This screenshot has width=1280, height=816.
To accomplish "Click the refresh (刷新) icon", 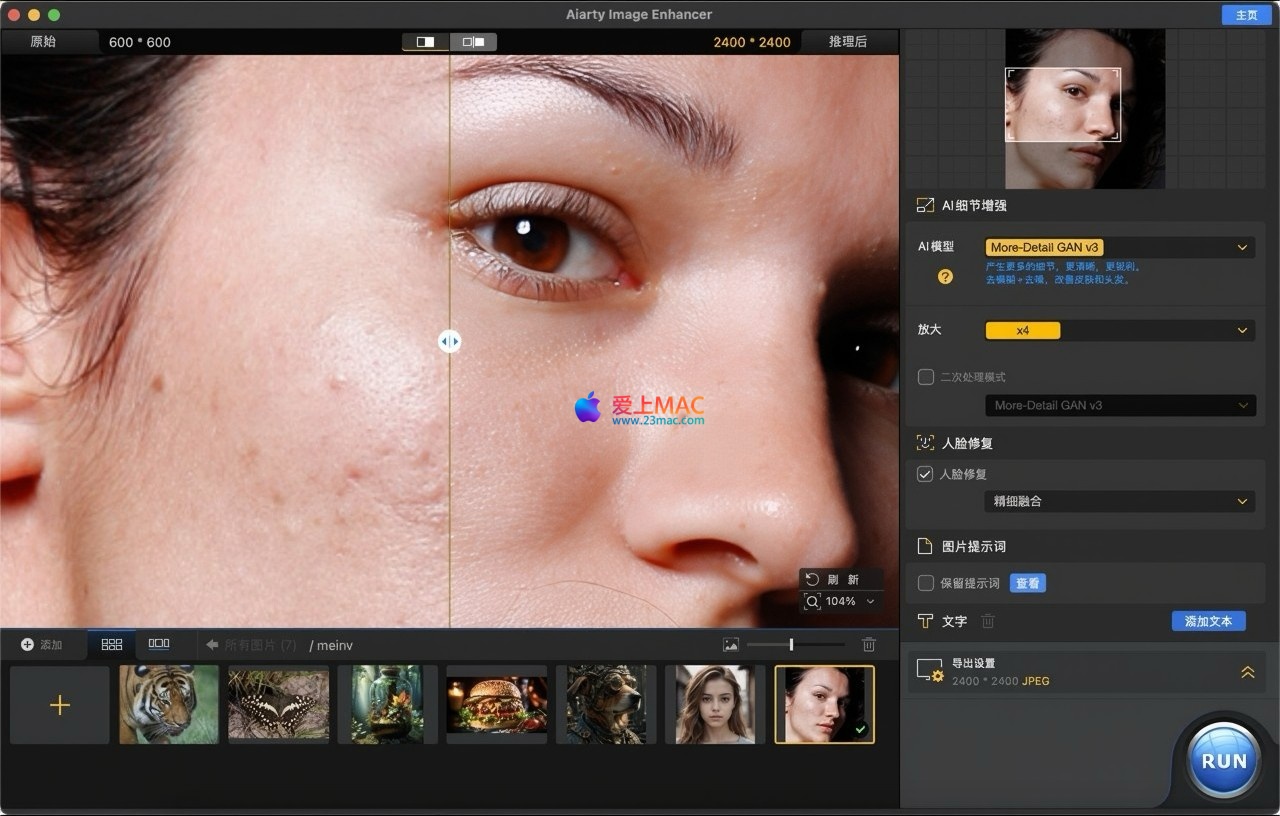I will (813, 579).
